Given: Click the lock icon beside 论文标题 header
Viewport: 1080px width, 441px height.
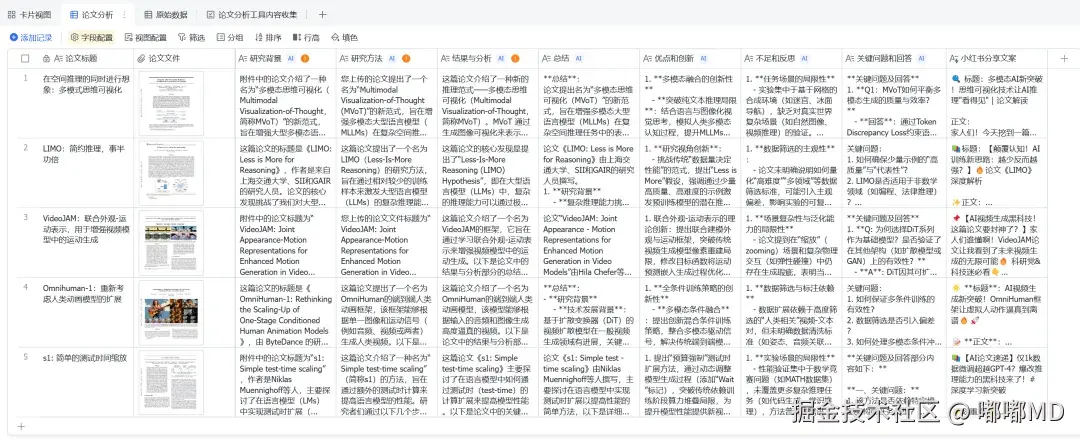Looking at the screenshot, I should pyautogui.click(x=46, y=59).
